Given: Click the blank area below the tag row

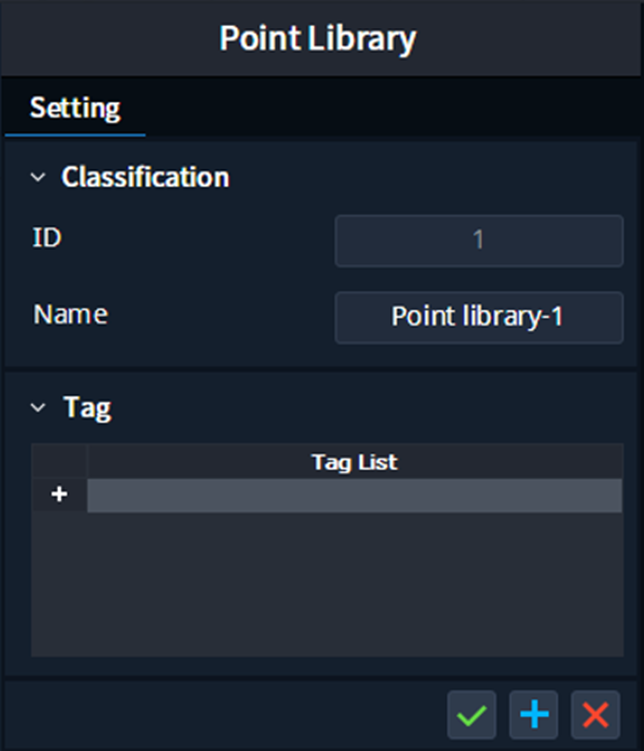Looking at the screenshot, I should [x=328, y=584].
